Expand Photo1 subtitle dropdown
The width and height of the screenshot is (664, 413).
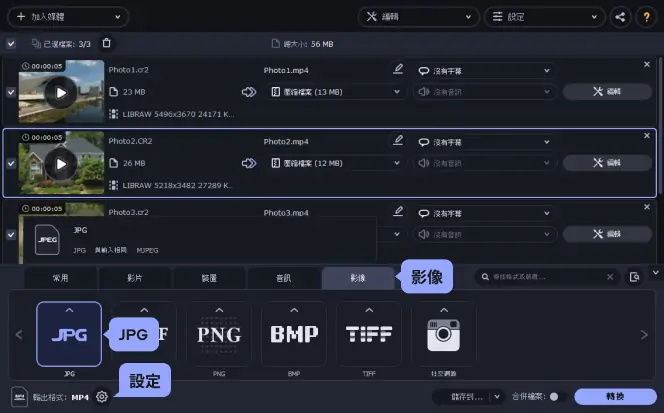pos(484,71)
